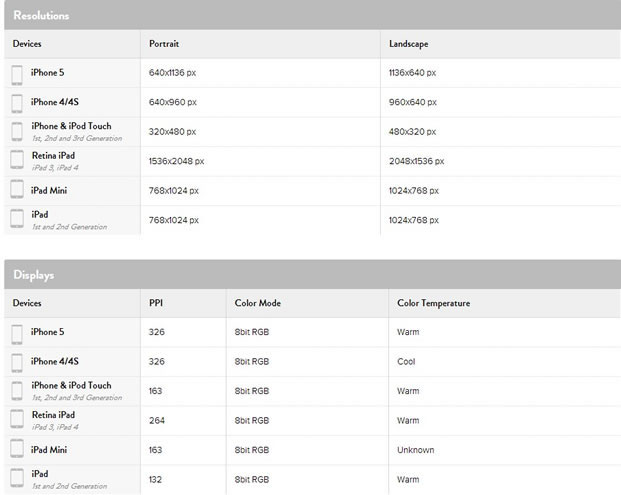Select iPhone & iPod Touch PPI value 163
Viewport: 621px width, 495px height.
[x=156, y=391]
